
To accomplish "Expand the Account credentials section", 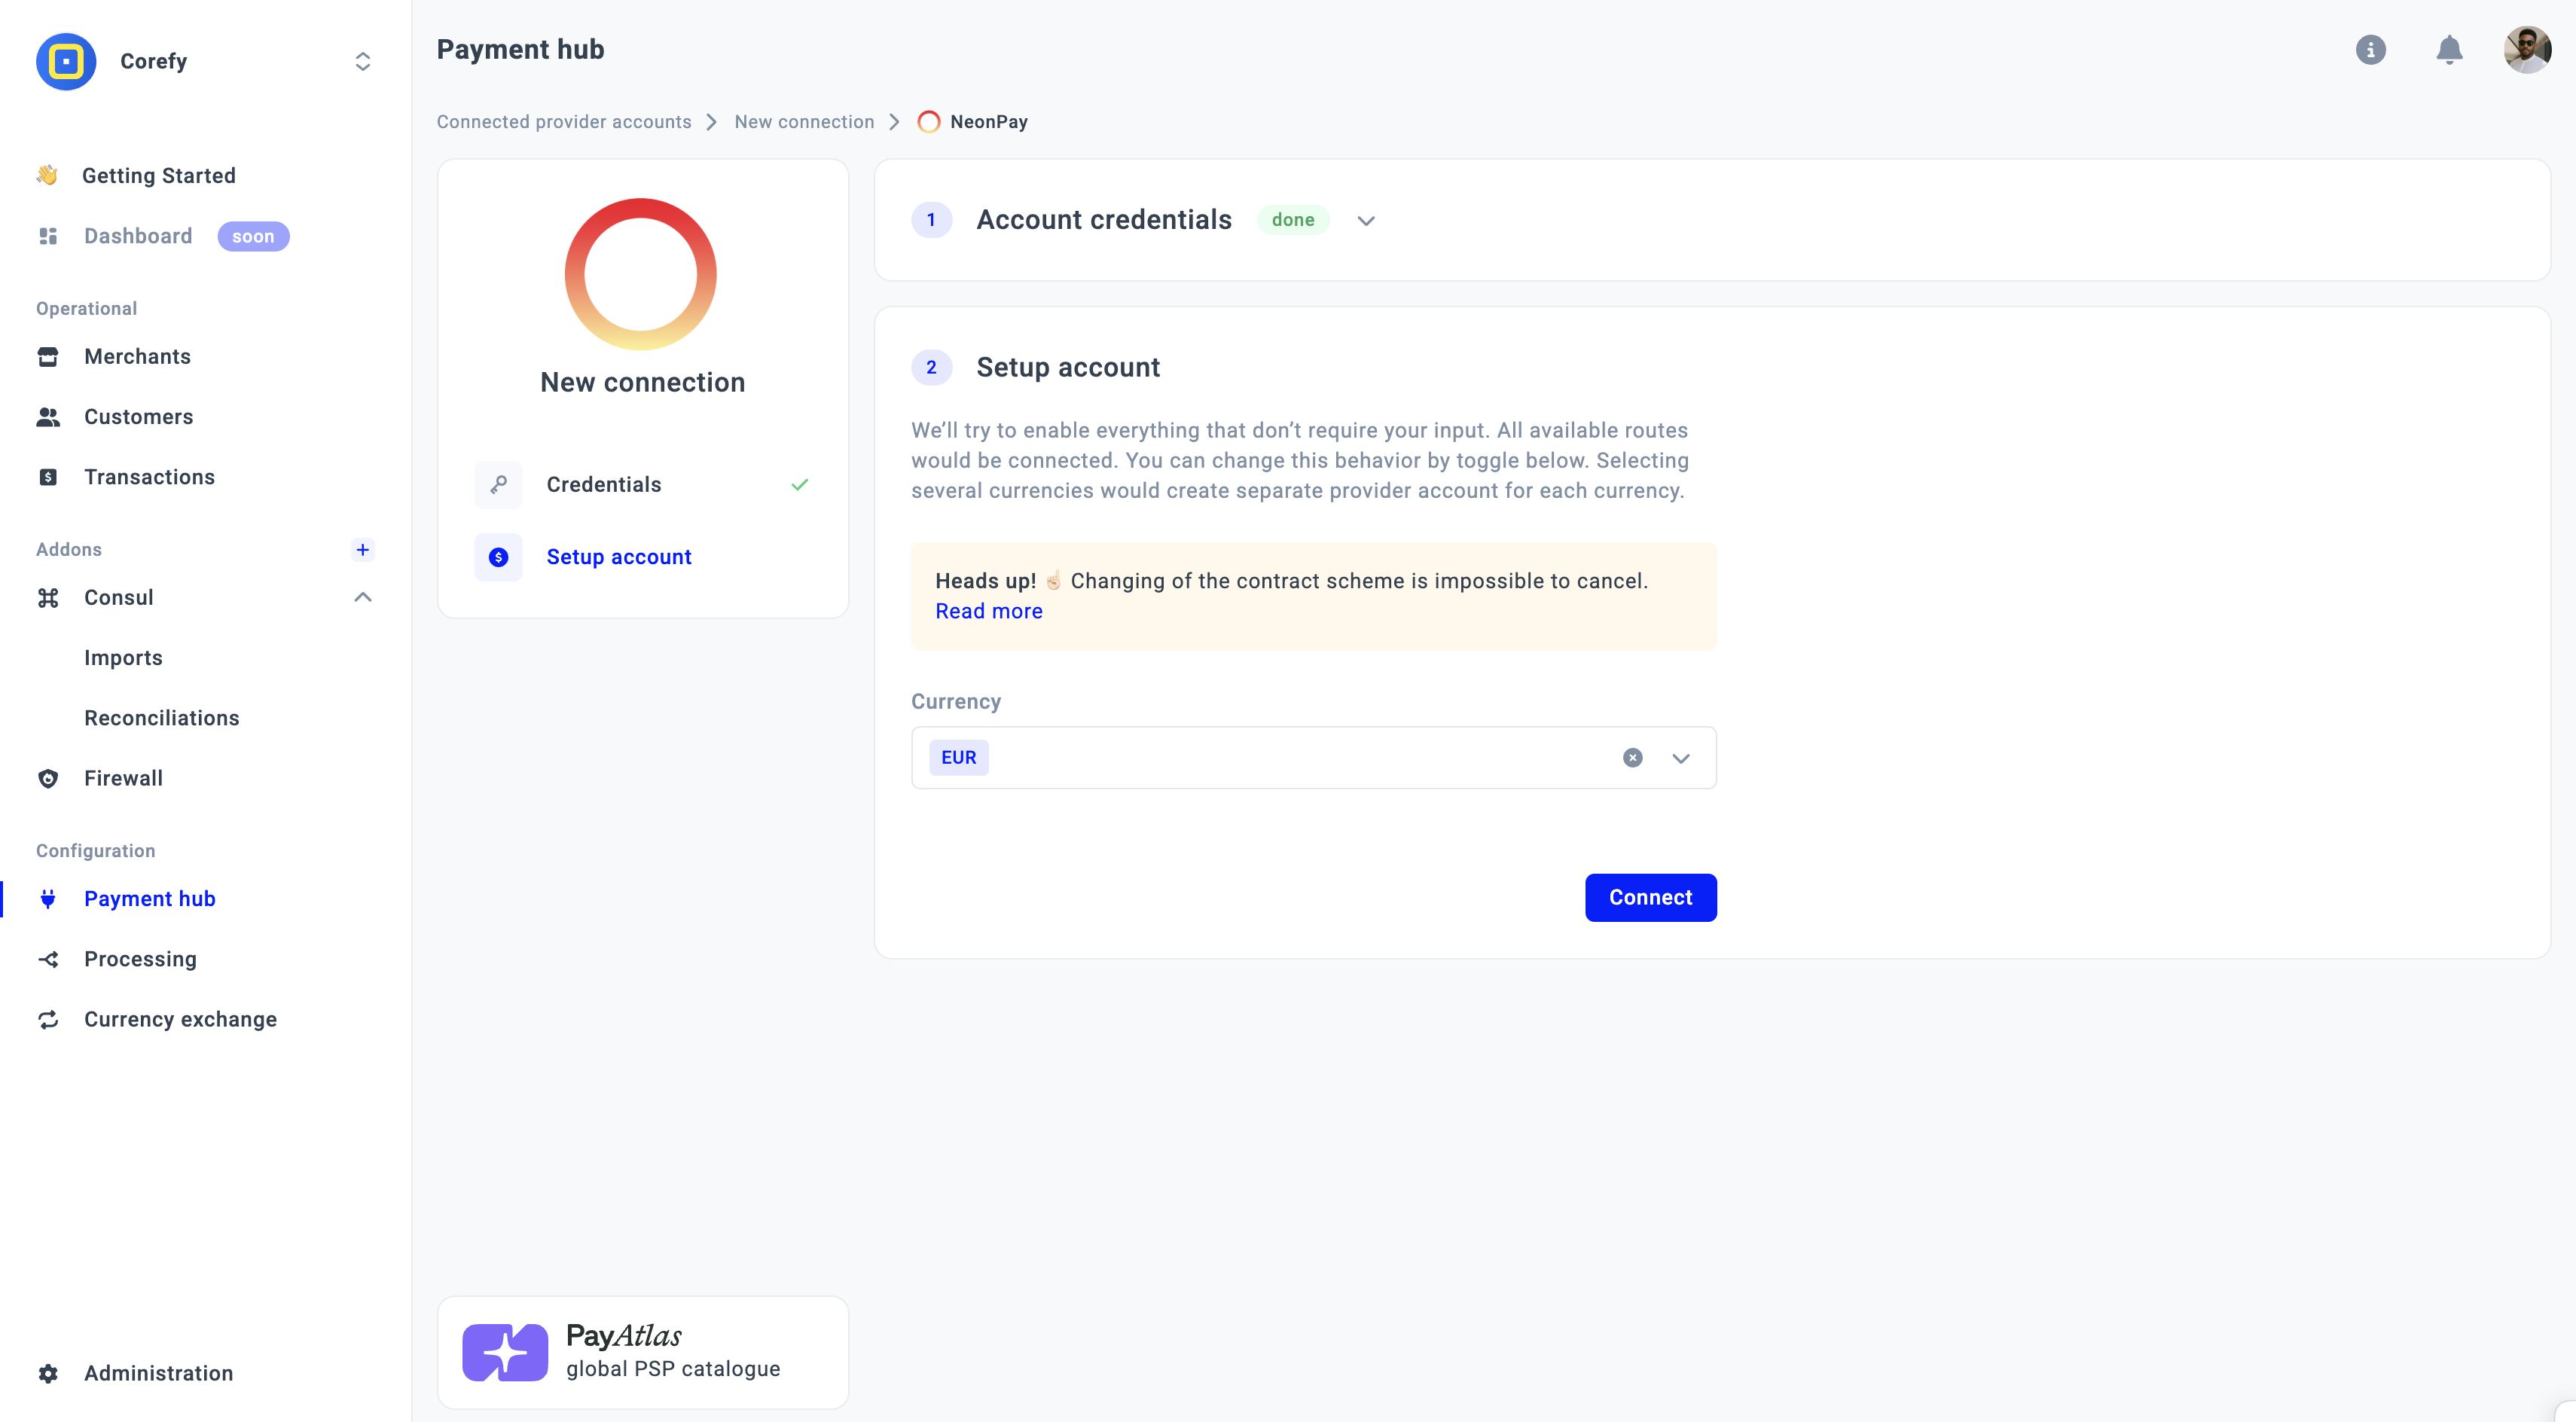I will [x=1366, y=221].
